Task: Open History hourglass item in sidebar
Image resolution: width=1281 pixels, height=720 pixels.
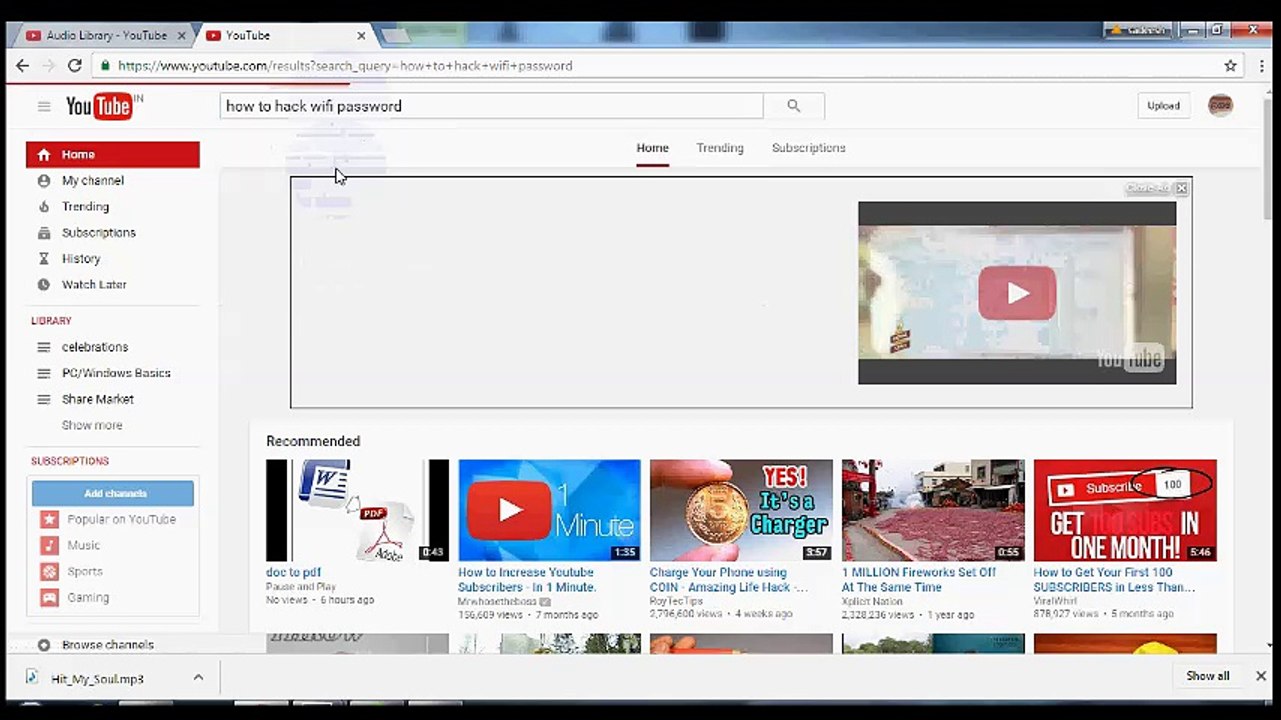Action: (x=81, y=259)
